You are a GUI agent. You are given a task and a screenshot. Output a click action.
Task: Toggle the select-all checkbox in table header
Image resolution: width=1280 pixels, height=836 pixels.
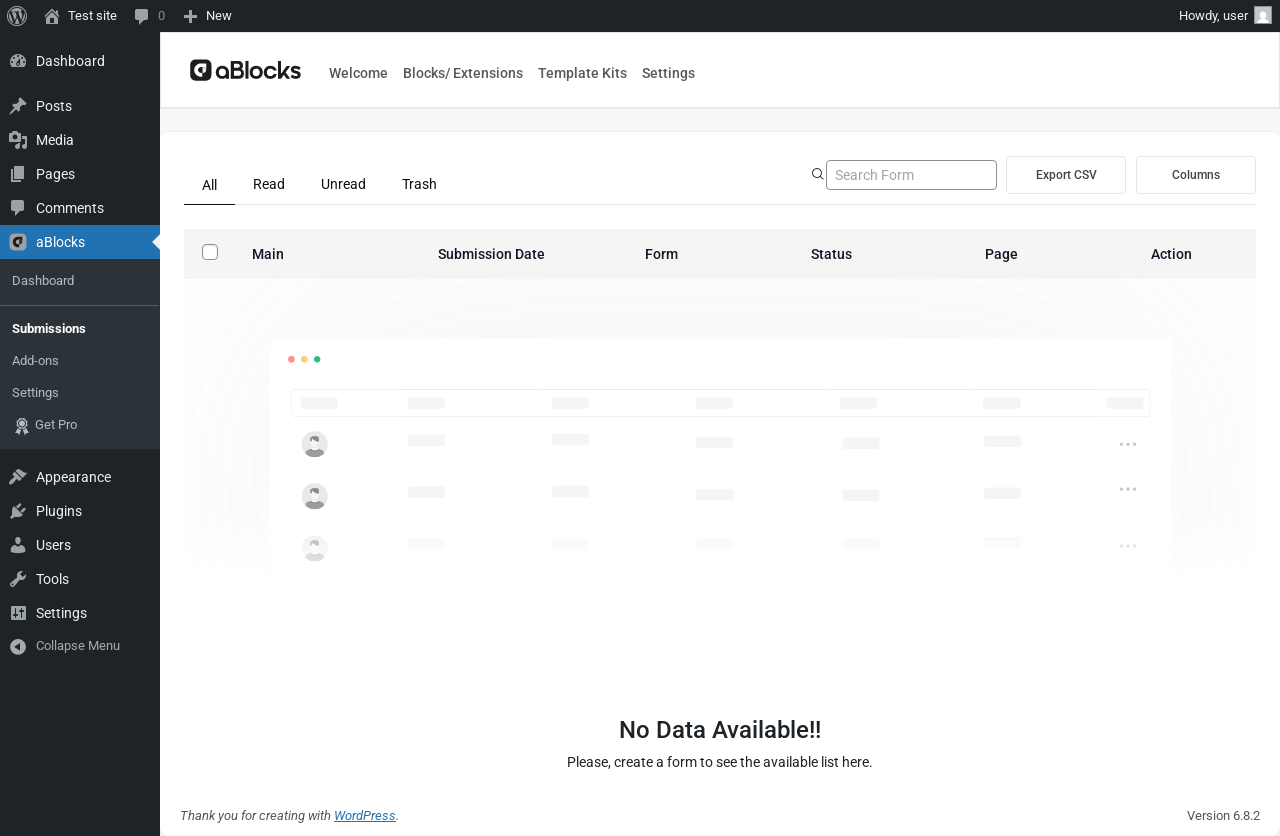click(210, 252)
